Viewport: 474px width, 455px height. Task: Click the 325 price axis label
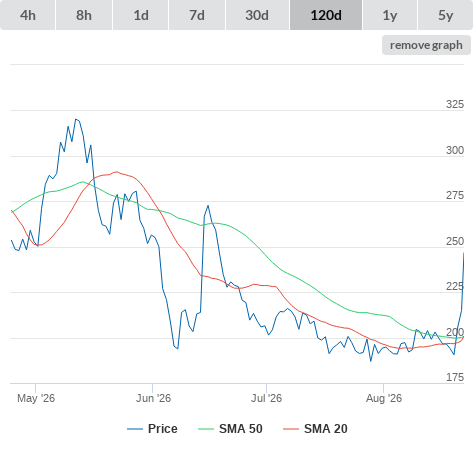pos(455,104)
